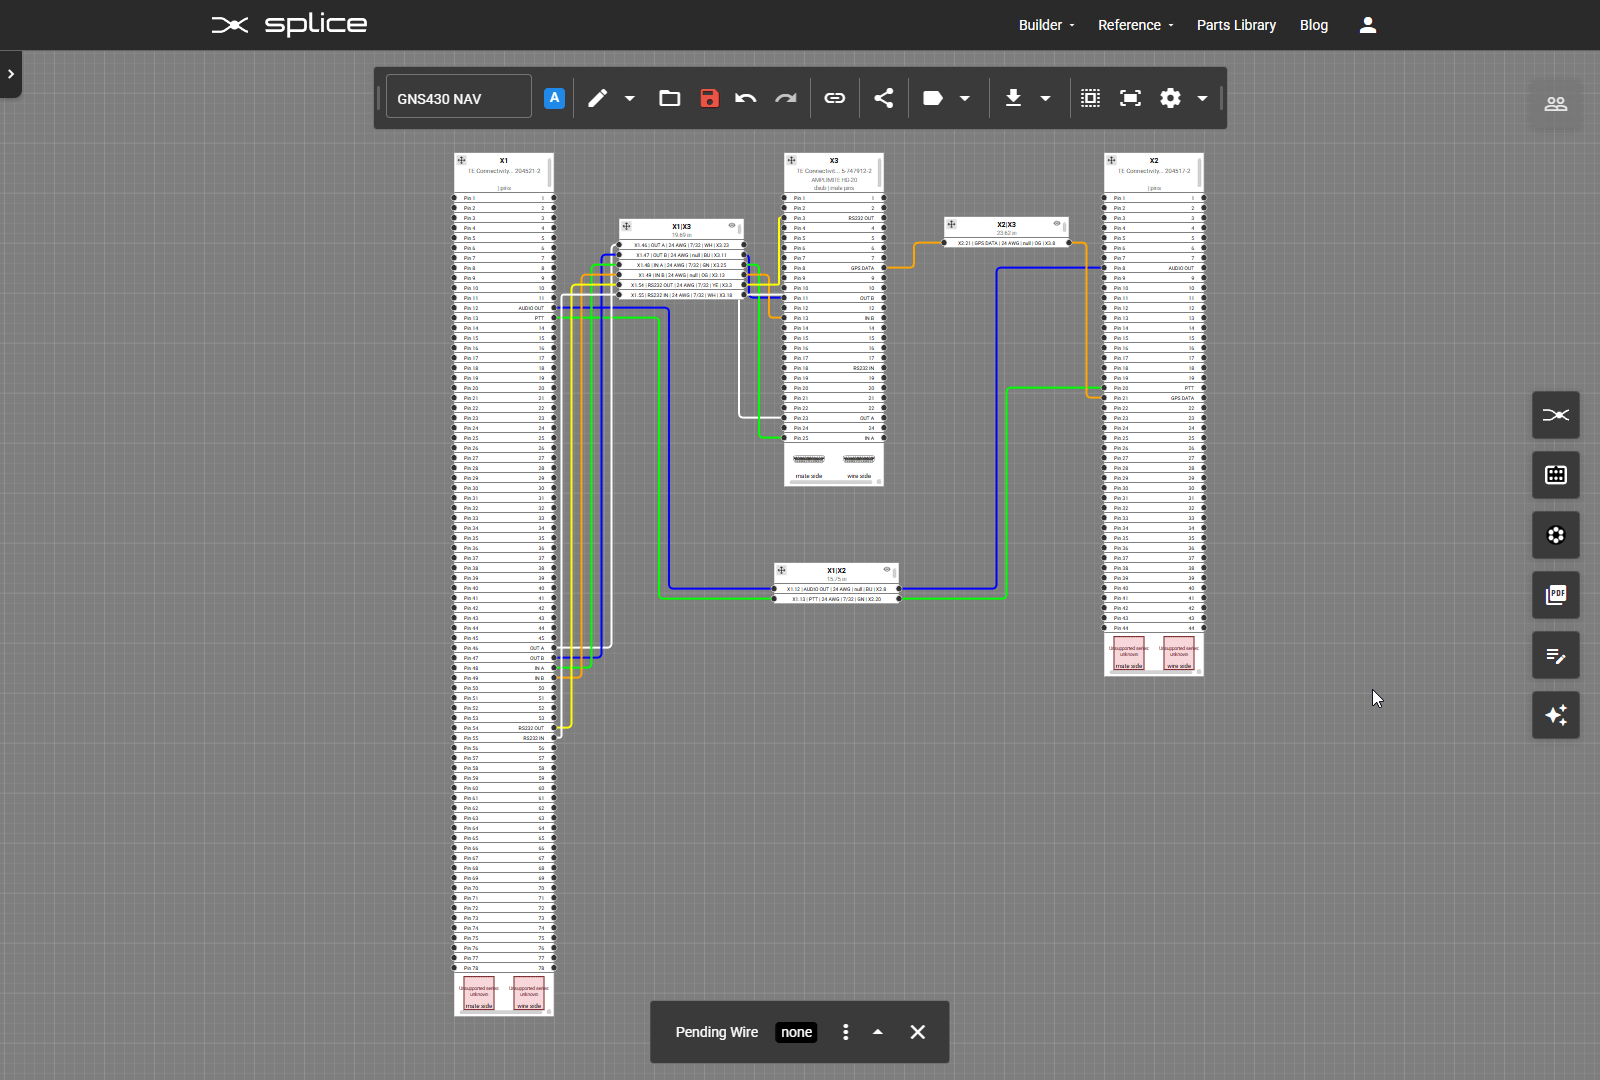1600x1080 pixels.
Task: Hide wire details on the X1|X3 node
Action: click(732, 226)
